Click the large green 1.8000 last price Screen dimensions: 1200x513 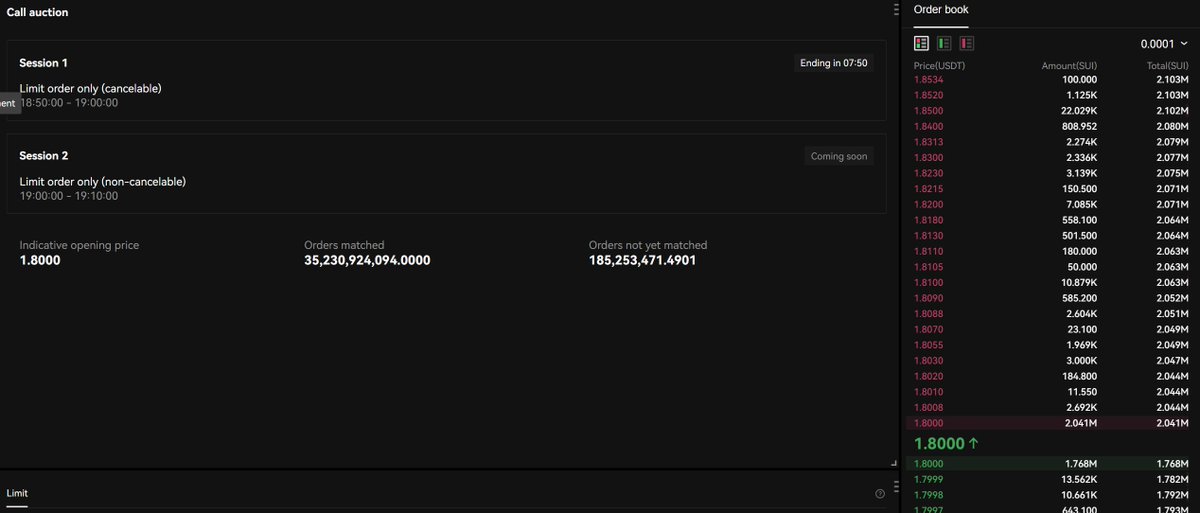click(939, 443)
